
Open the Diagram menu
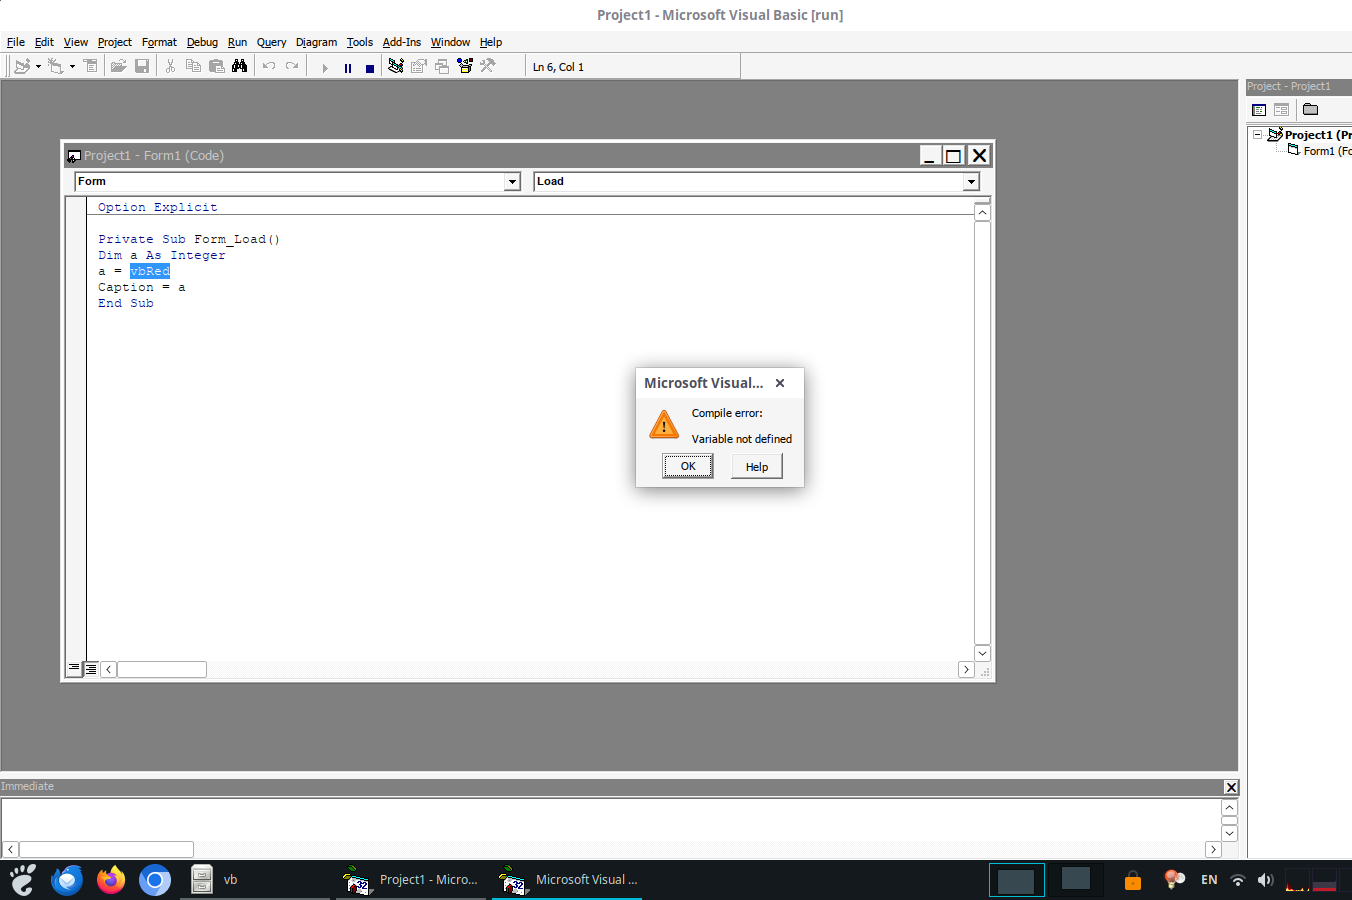coord(316,42)
